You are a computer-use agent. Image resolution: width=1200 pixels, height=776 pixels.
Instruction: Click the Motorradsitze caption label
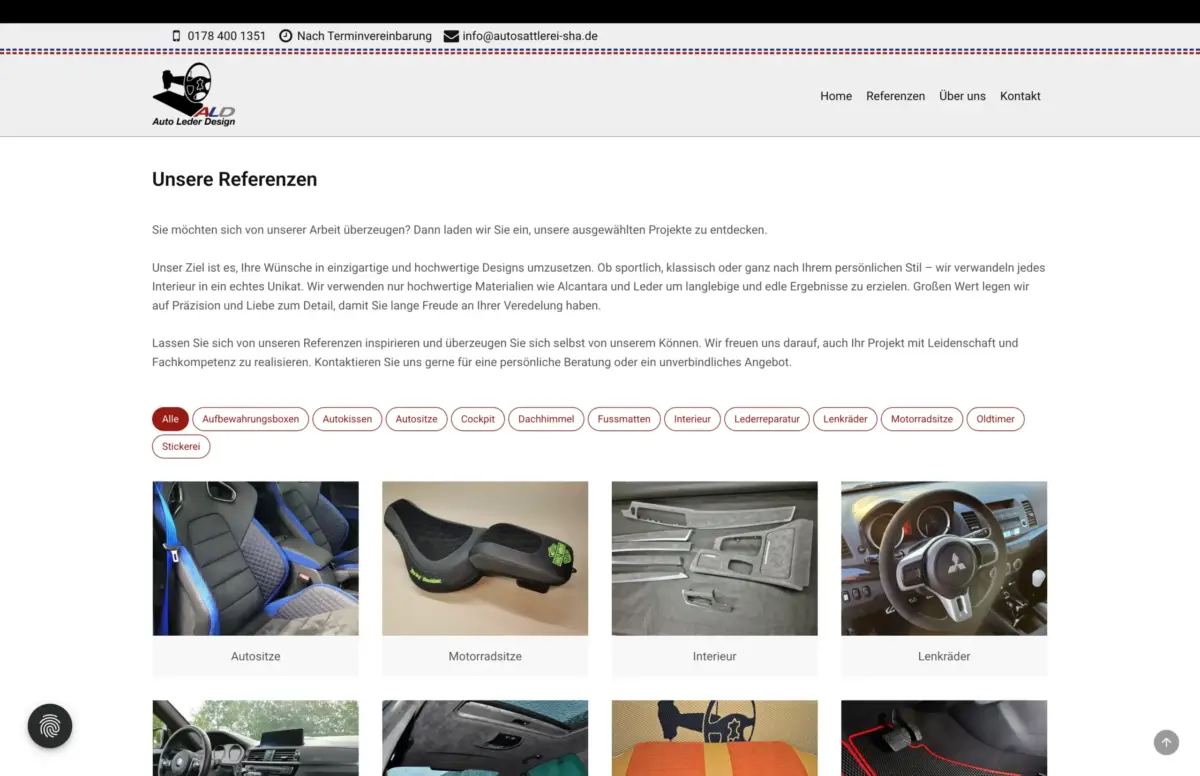(x=485, y=657)
